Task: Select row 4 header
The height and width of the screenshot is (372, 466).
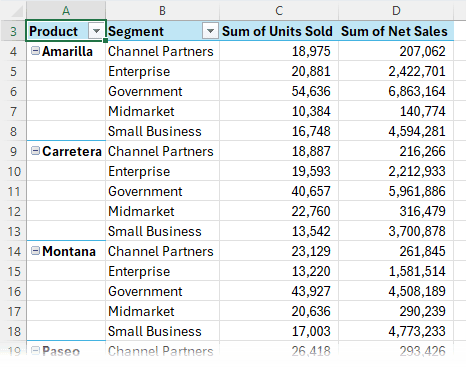Action: 13,51
